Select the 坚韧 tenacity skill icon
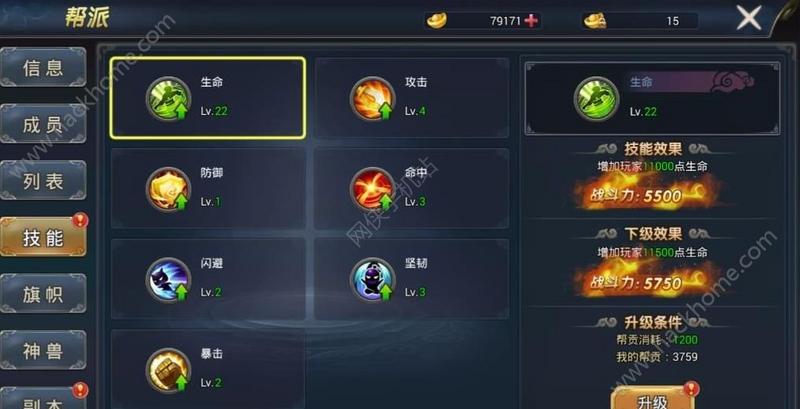Image resolution: width=800 pixels, height=409 pixels. point(372,279)
